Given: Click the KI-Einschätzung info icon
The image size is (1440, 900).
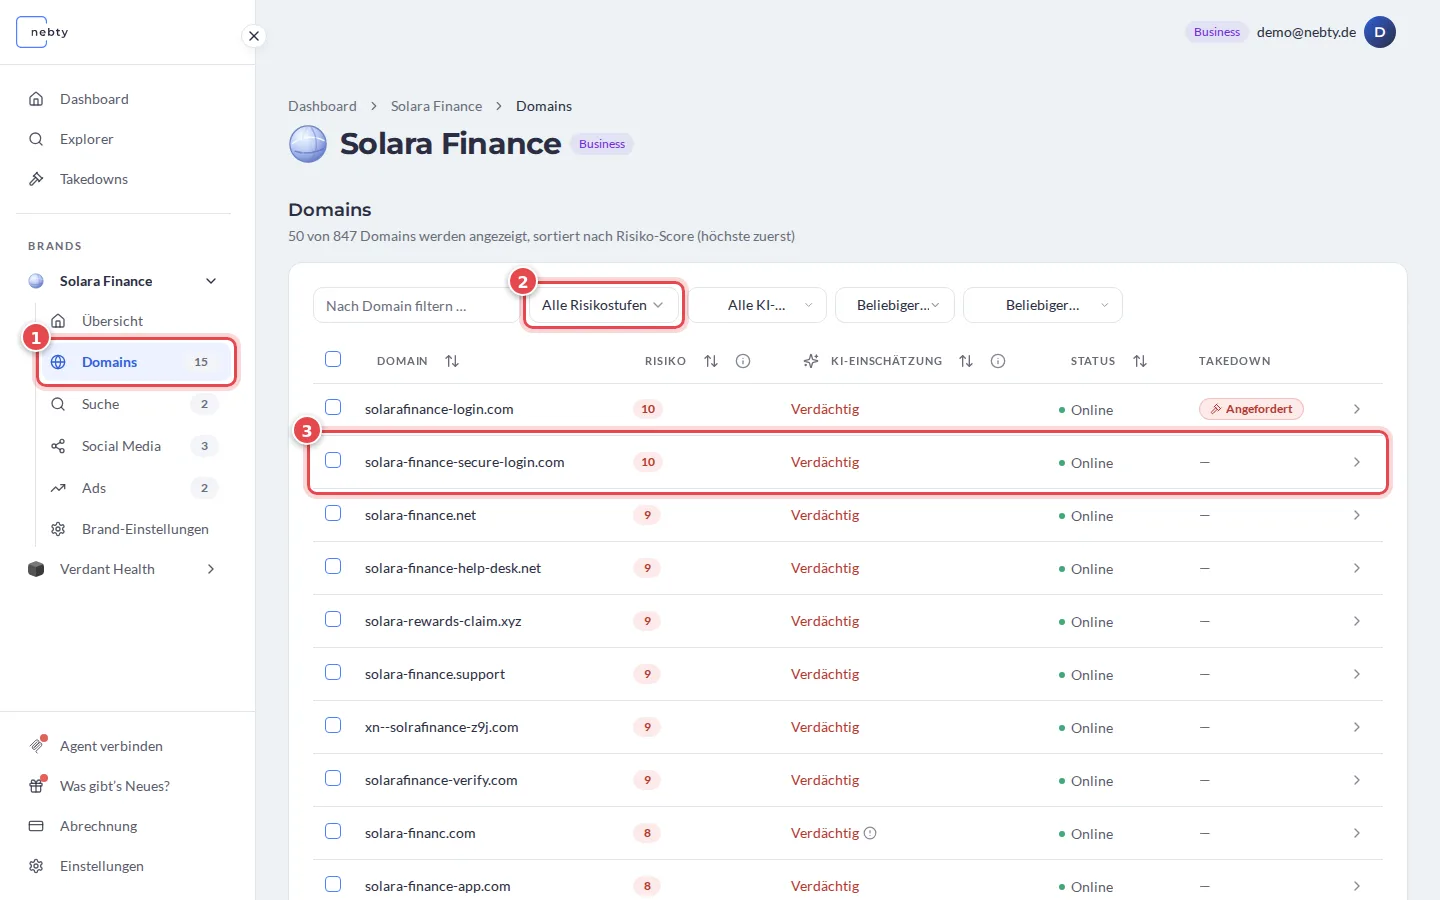Looking at the screenshot, I should click(x=998, y=361).
